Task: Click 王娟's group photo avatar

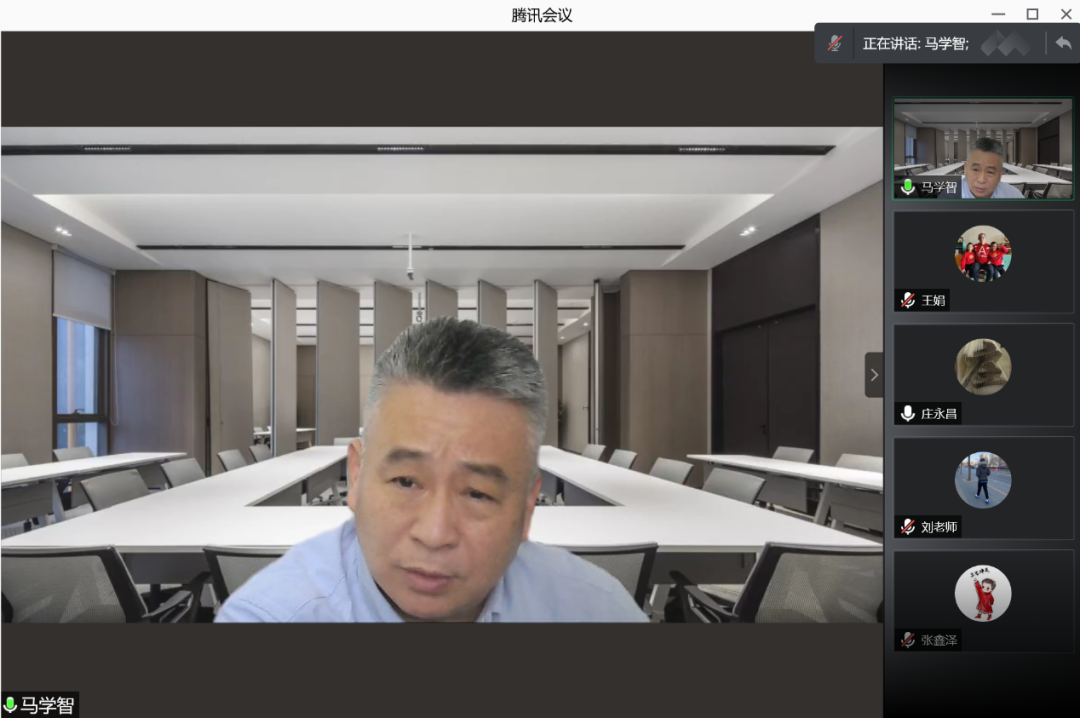Action: click(982, 253)
